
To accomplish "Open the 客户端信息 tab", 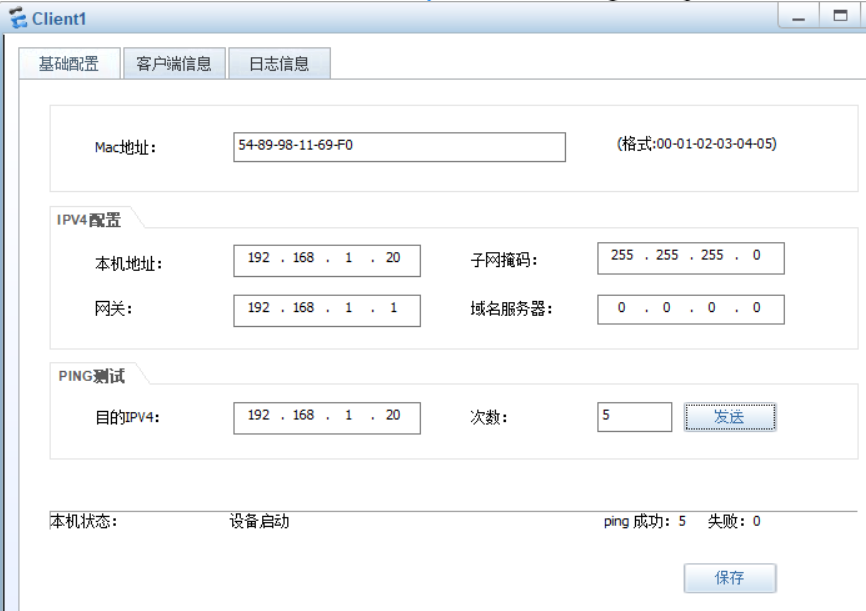I will pos(174,64).
